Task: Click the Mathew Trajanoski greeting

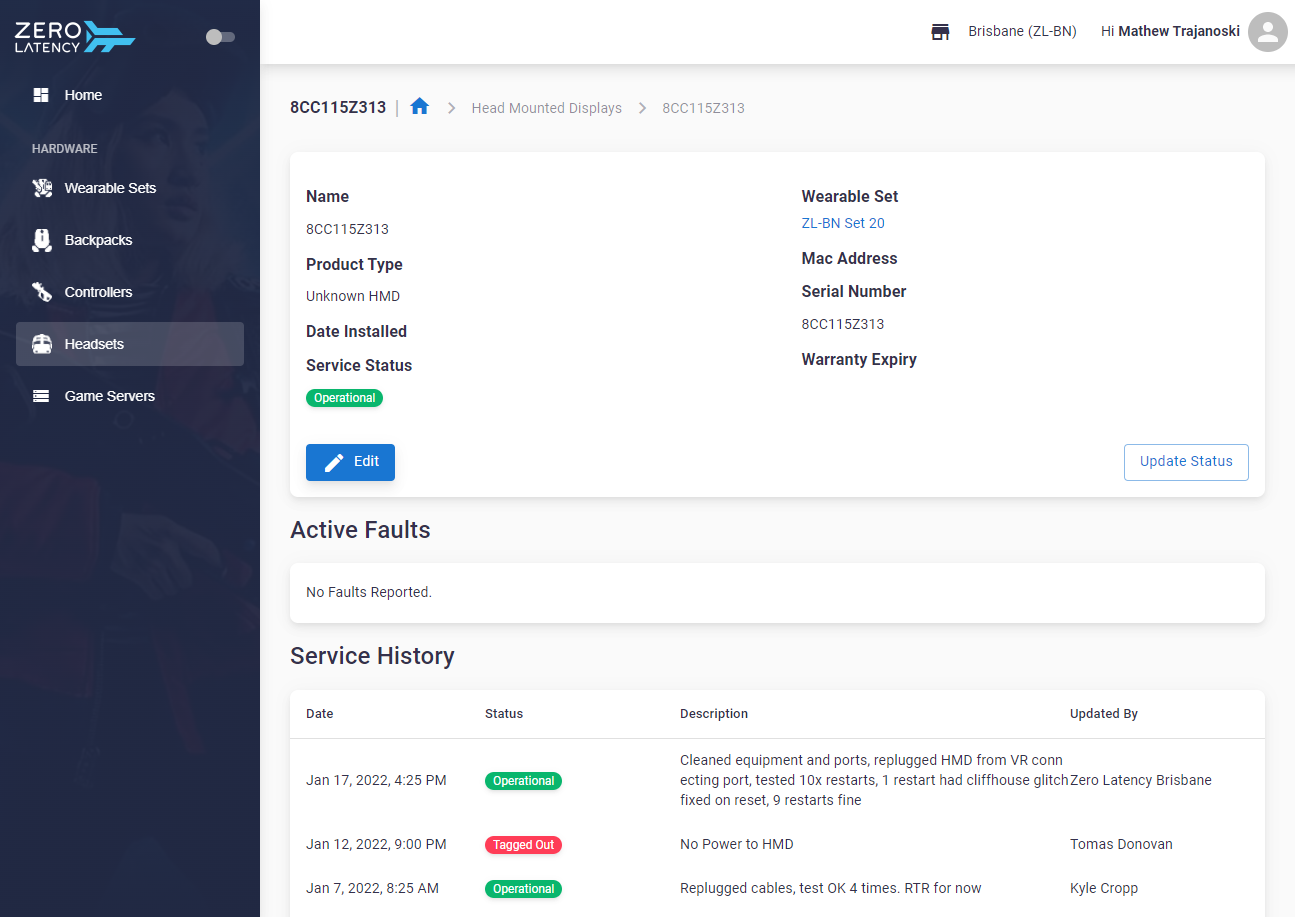Action: pyautogui.click(x=1170, y=32)
